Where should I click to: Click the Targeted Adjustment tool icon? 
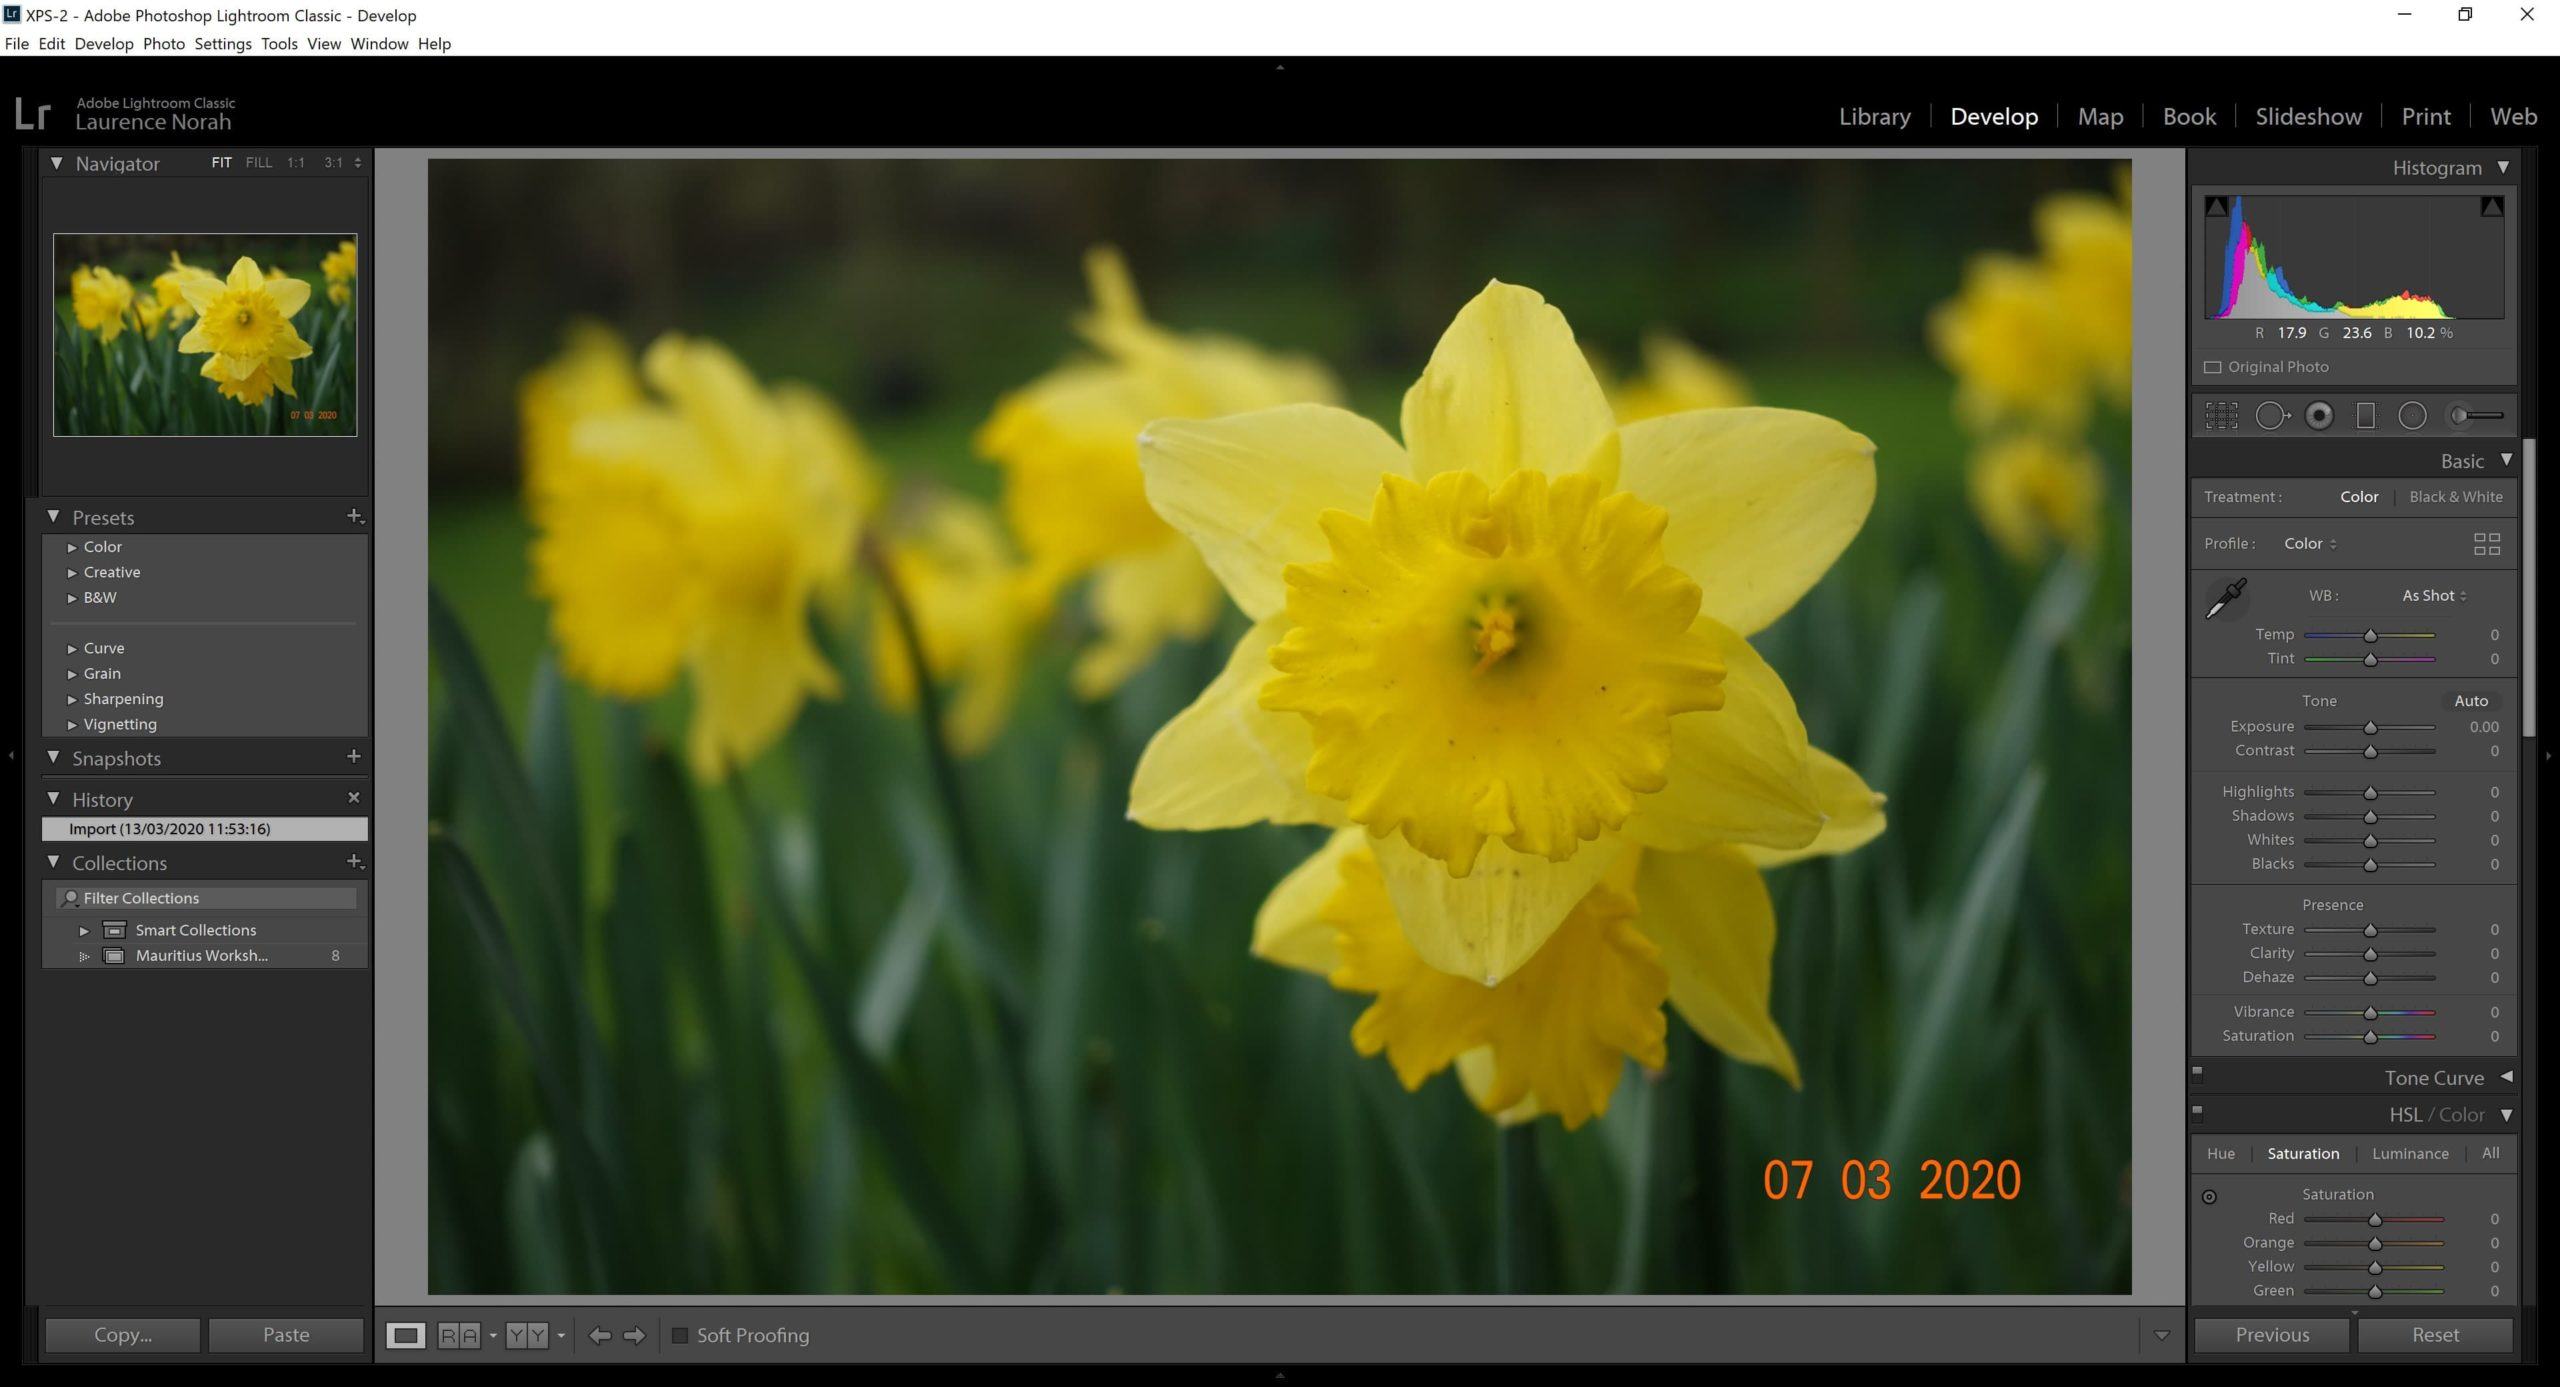2210,1194
